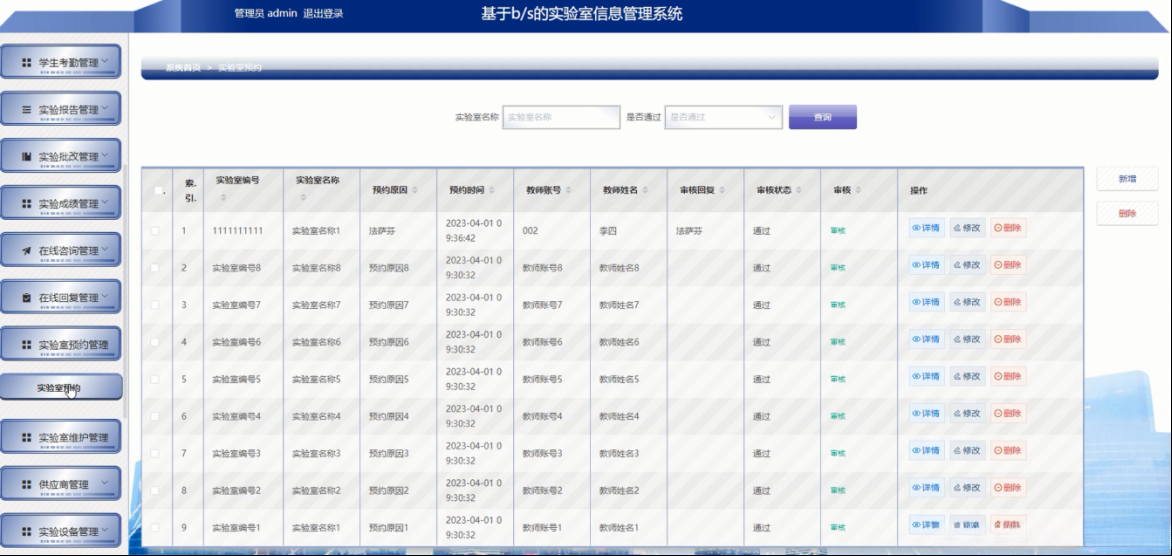This screenshot has height=556, width=1172.
Task: Sort by 审核回复 using its sort arrows
Action: pyautogui.click(x=721, y=191)
